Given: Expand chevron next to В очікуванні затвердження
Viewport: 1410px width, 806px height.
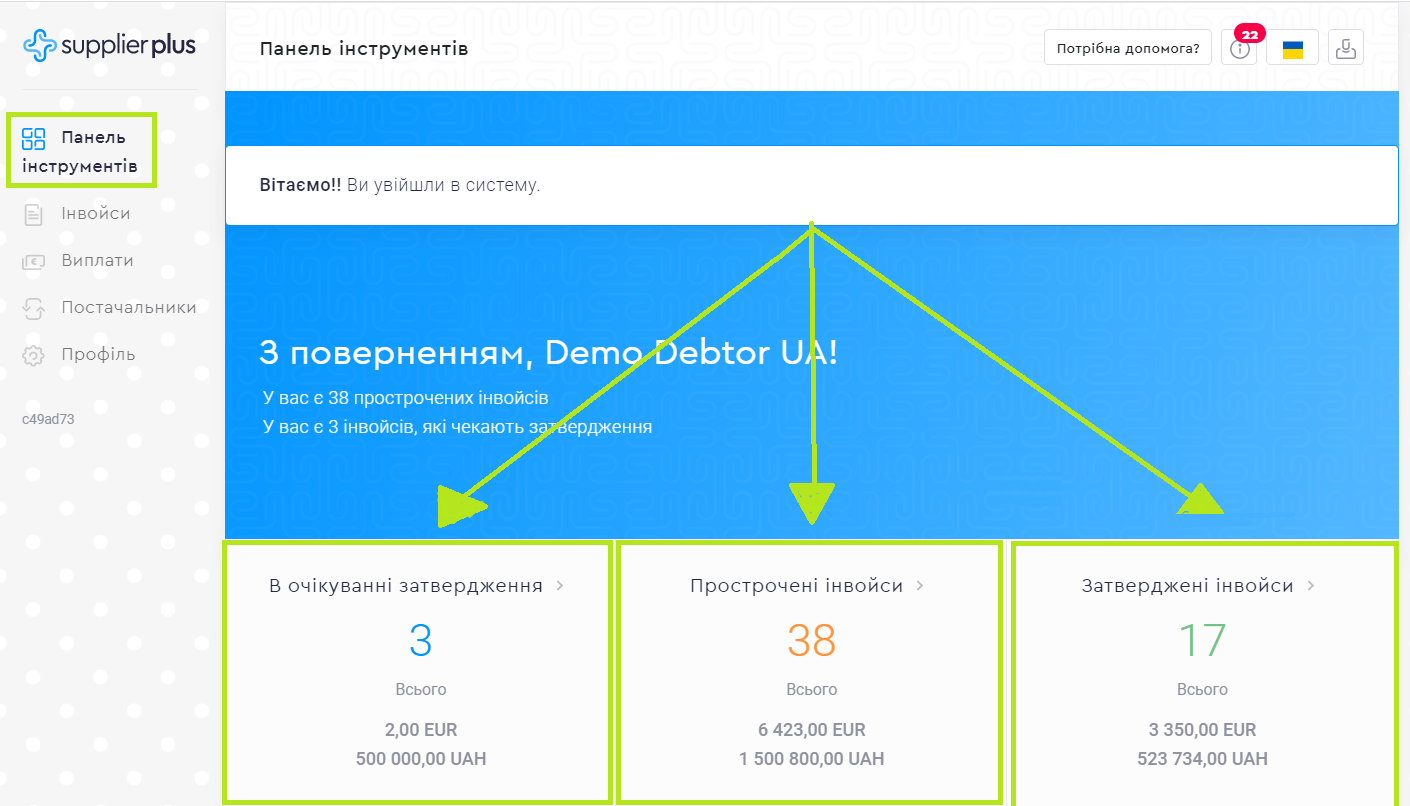Looking at the screenshot, I should pos(560,586).
